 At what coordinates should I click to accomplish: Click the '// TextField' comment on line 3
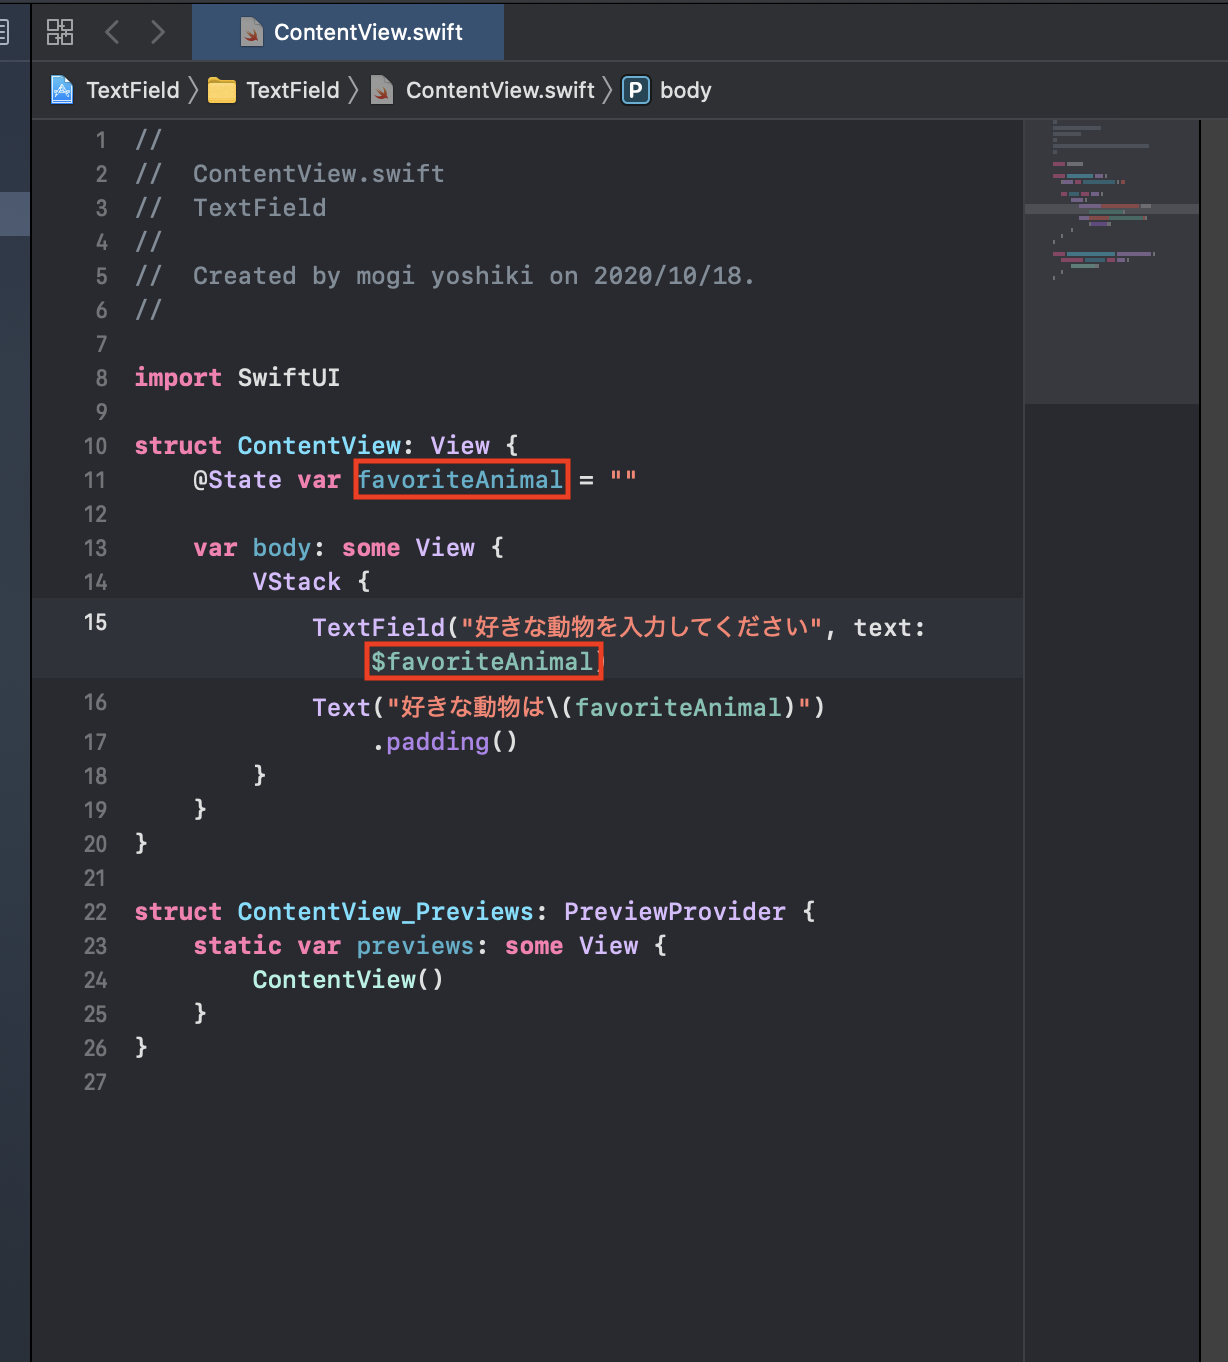pos(231,208)
